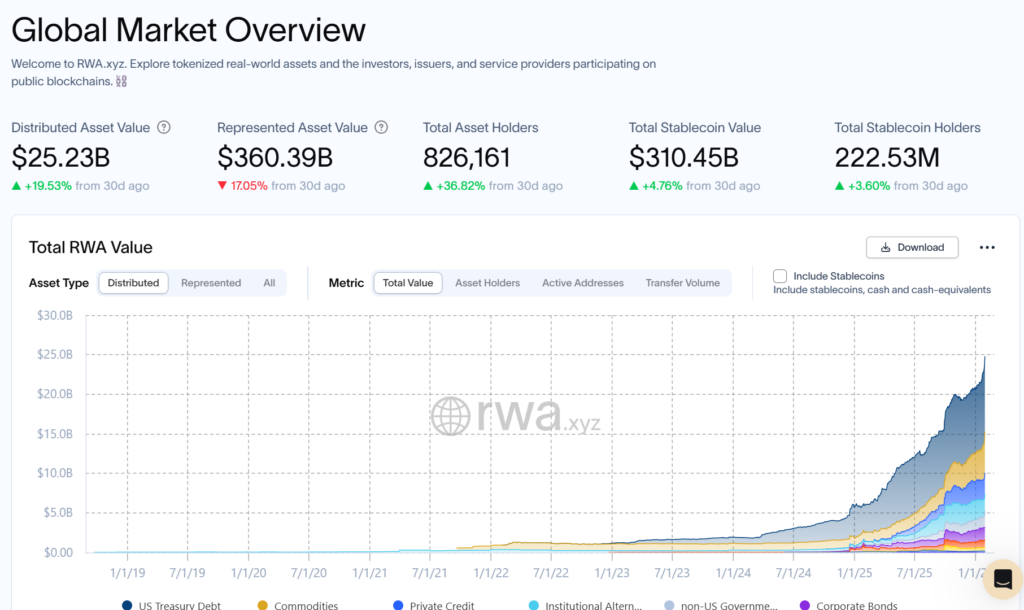Click the chain link emoji after 'public blockchains'

click(x=121, y=82)
